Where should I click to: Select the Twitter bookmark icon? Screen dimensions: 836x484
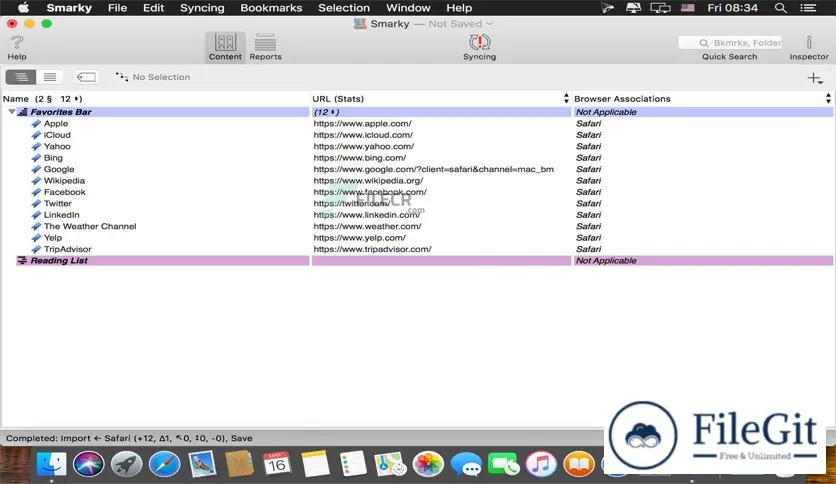point(36,204)
